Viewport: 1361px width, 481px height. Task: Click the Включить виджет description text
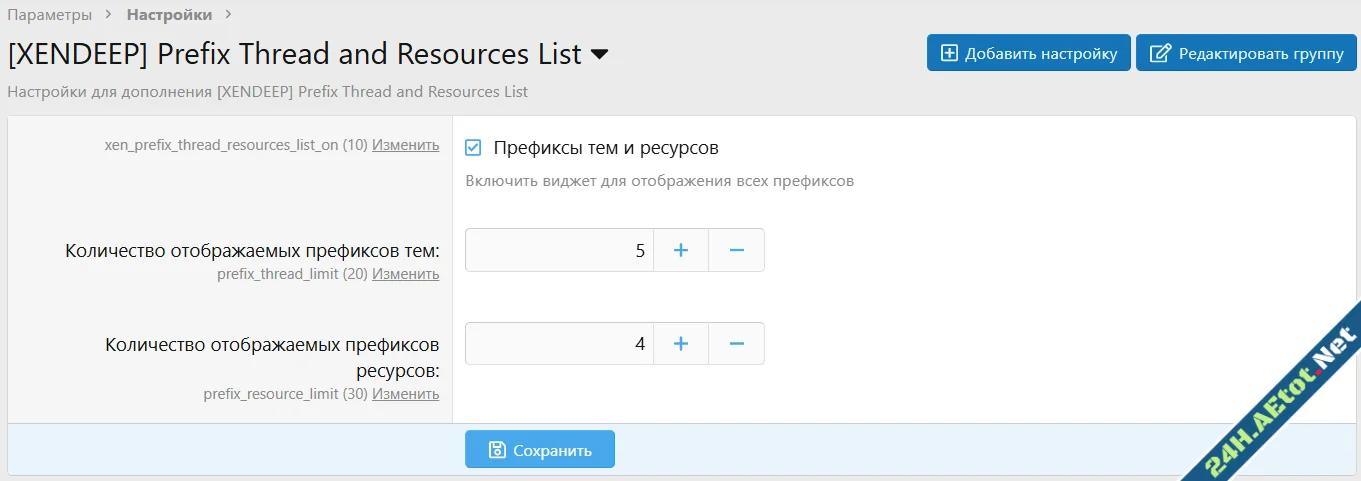tap(660, 182)
